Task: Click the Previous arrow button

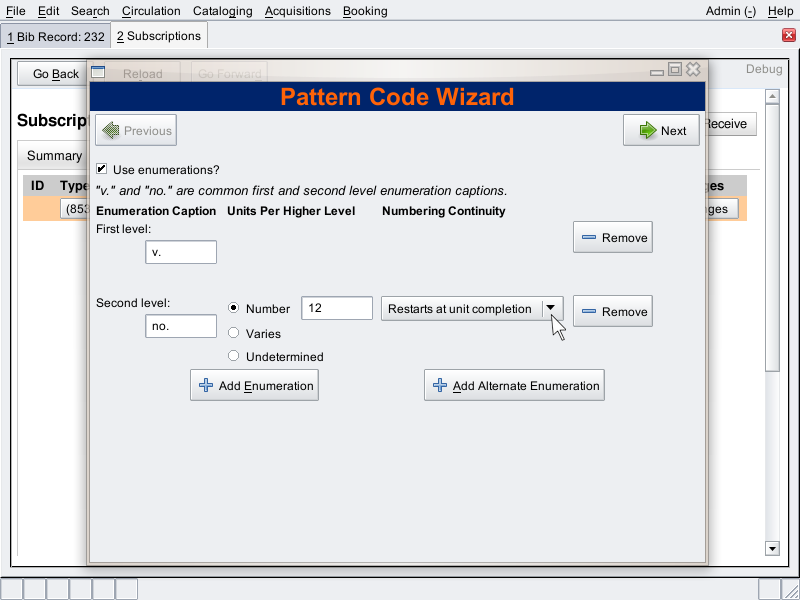Action: coord(136,130)
